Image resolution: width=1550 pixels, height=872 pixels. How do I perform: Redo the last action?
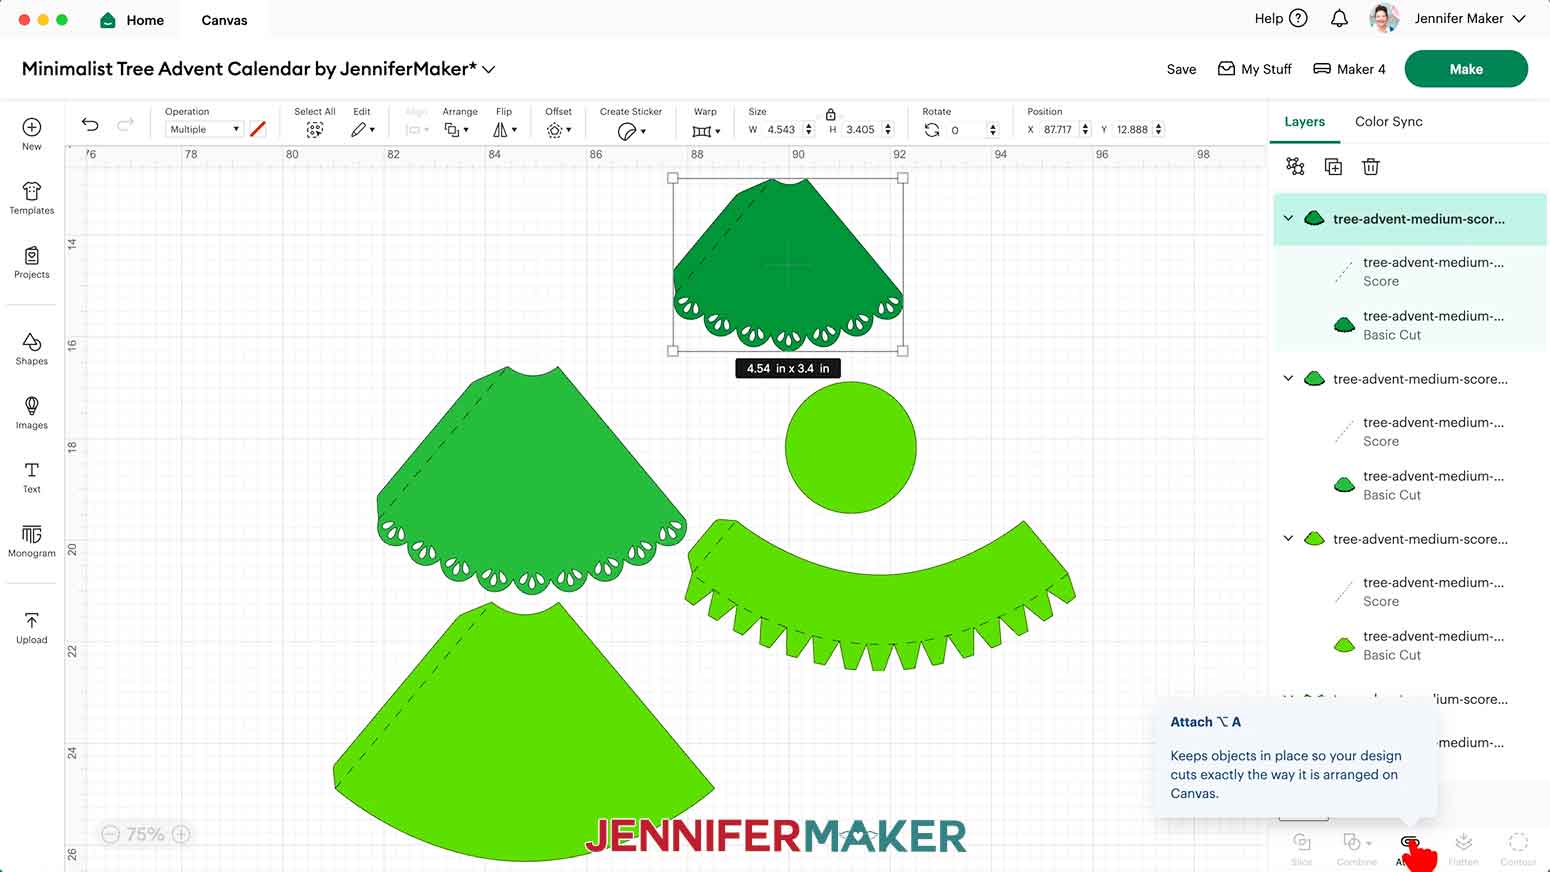click(x=125, y=125)
